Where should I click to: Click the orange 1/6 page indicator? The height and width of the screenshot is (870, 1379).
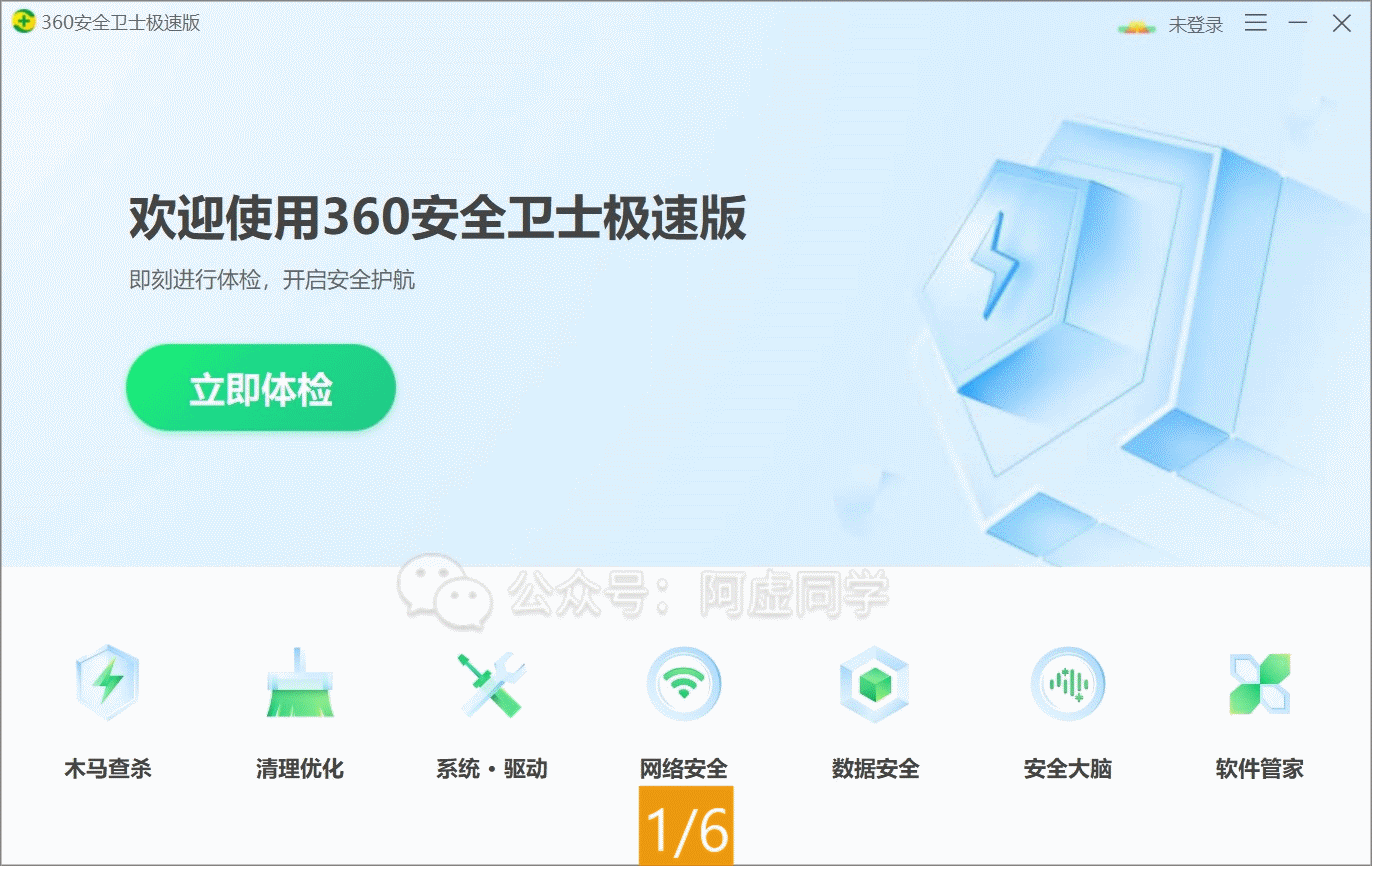pos(686,826)
